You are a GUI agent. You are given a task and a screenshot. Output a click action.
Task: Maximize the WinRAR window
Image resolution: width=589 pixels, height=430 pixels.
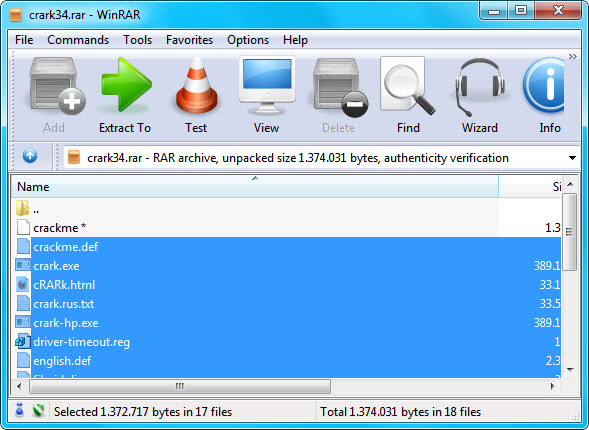(521, 11)
